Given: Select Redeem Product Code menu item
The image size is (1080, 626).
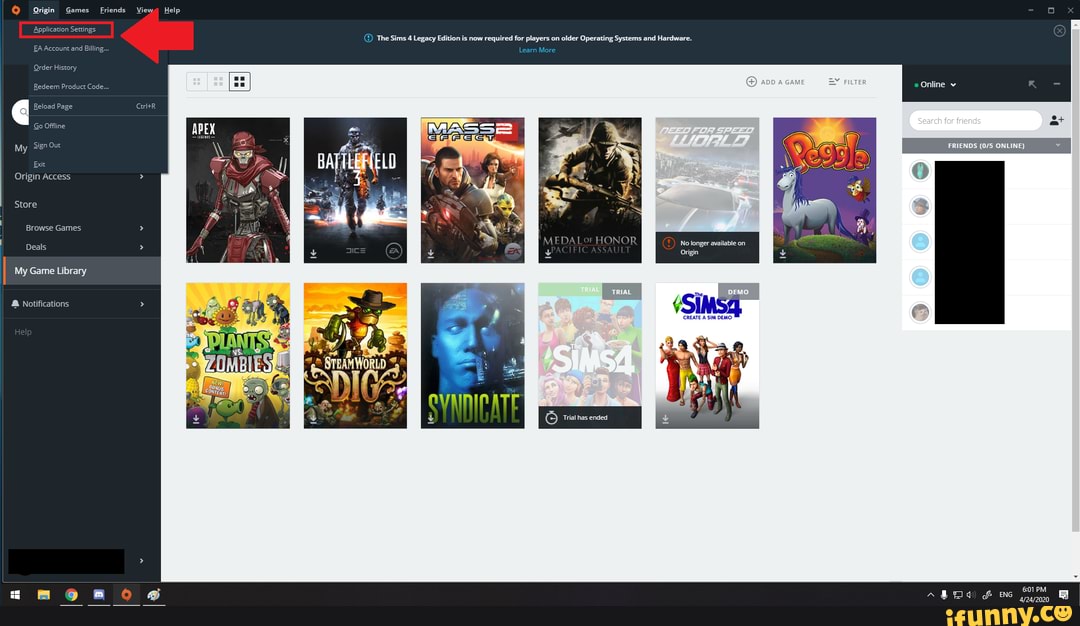Looking at the screenshot, I should 71,87.
